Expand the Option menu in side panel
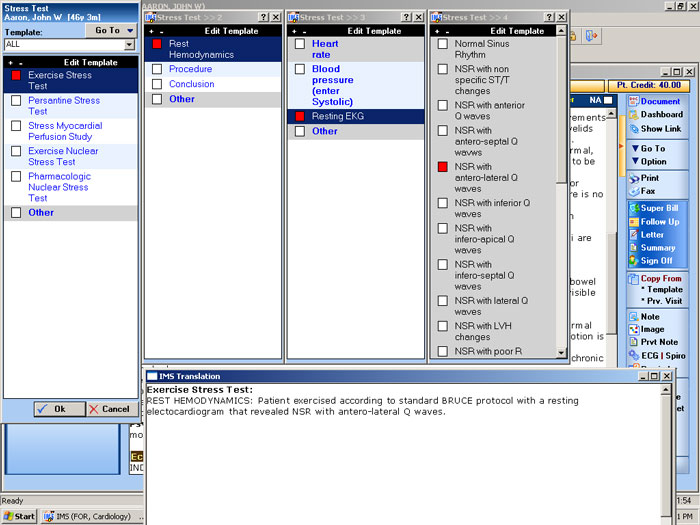This screenshot has width=700, height=525. pos(649,162)
